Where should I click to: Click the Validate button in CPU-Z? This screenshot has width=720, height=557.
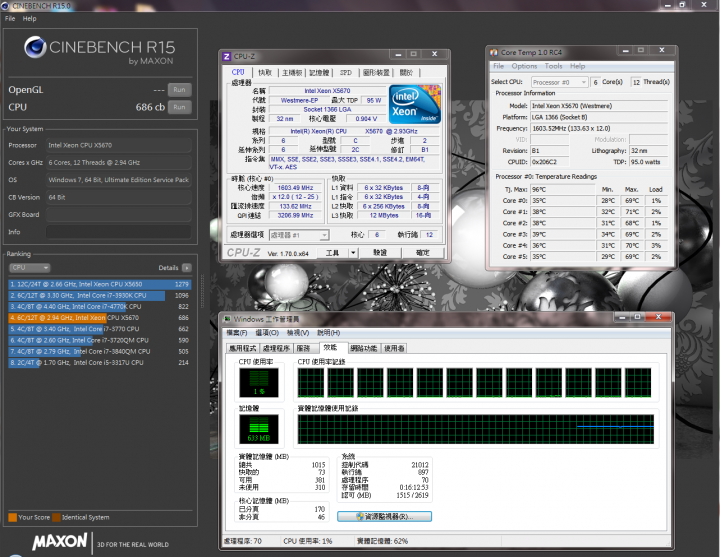tap(380, 253)
